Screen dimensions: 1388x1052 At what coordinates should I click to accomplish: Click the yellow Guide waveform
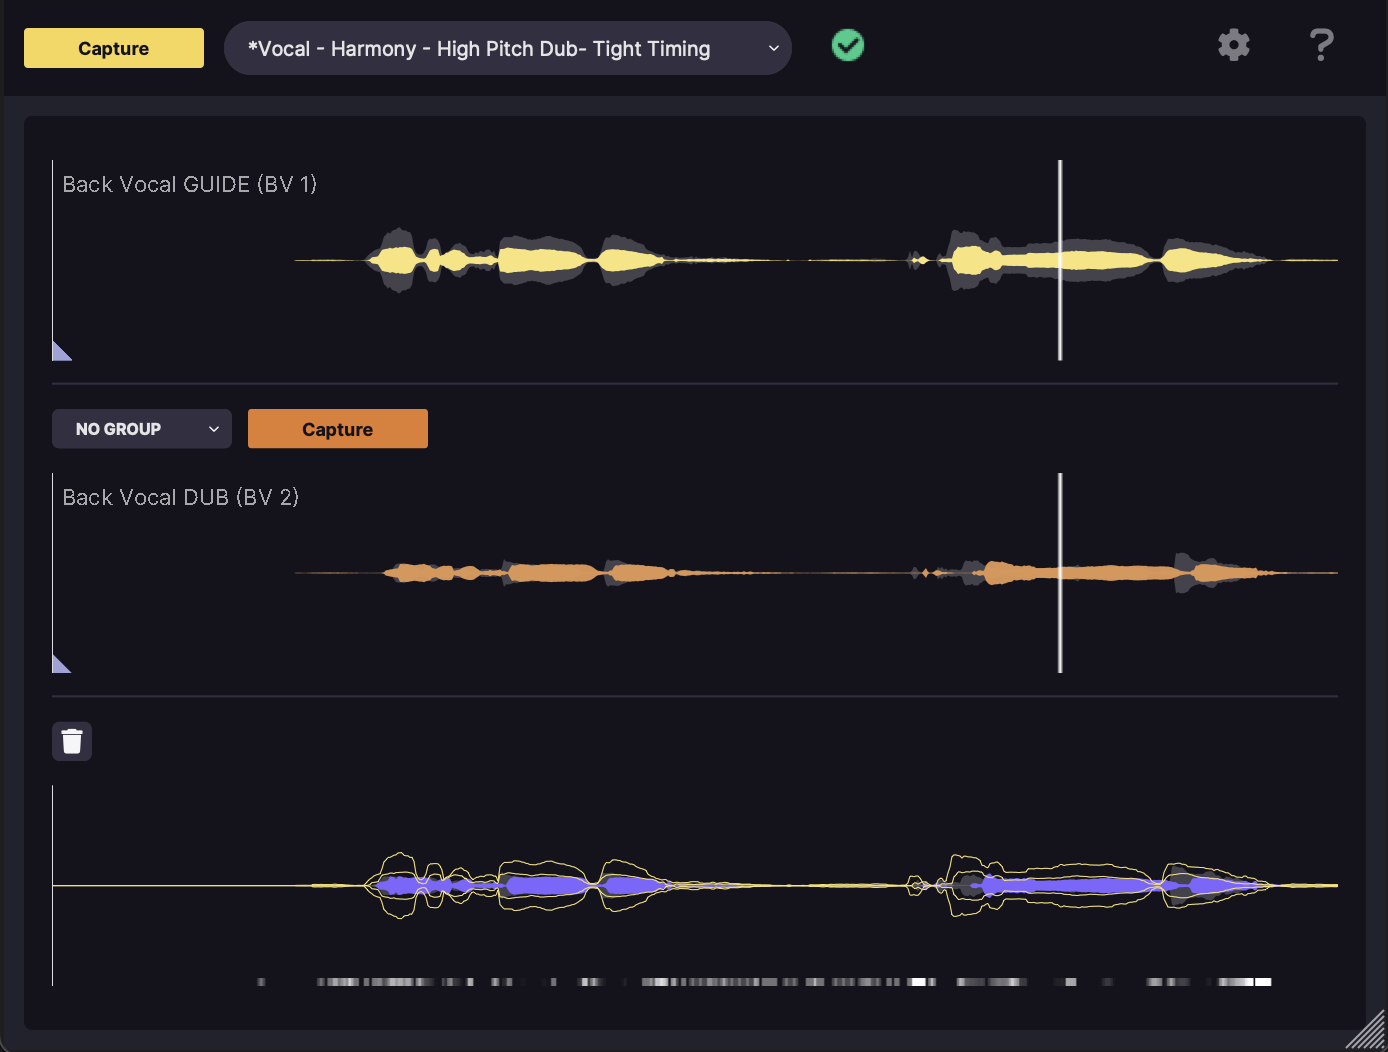coord(540,260)
